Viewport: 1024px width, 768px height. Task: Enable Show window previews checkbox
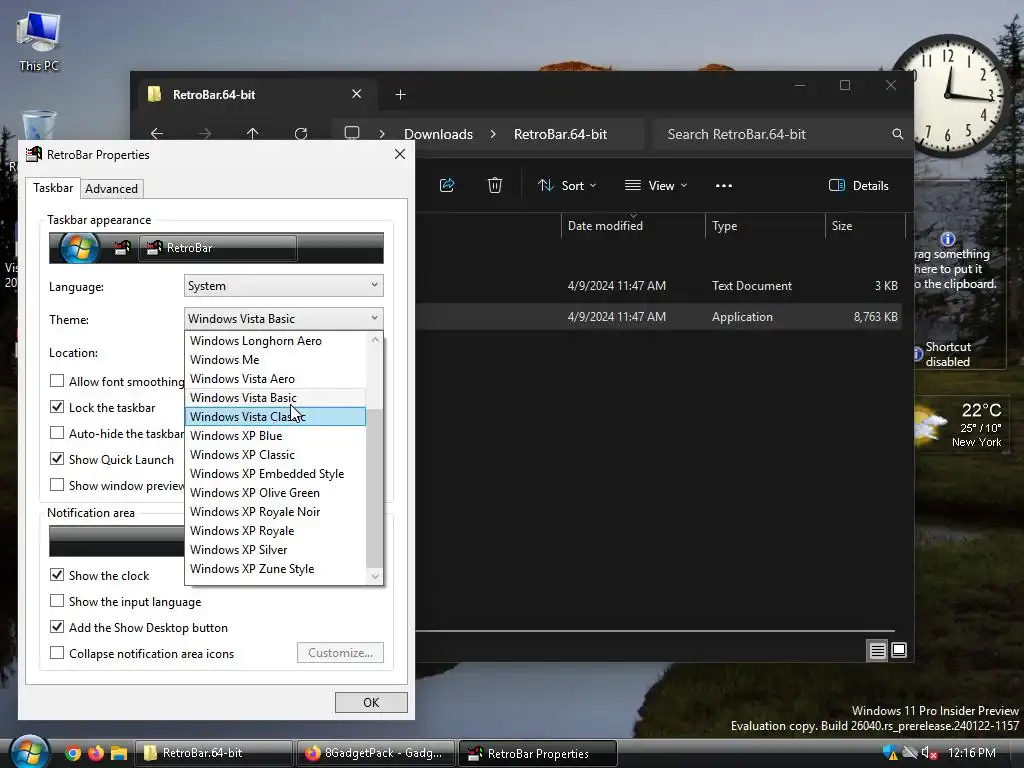click(57, 485)
